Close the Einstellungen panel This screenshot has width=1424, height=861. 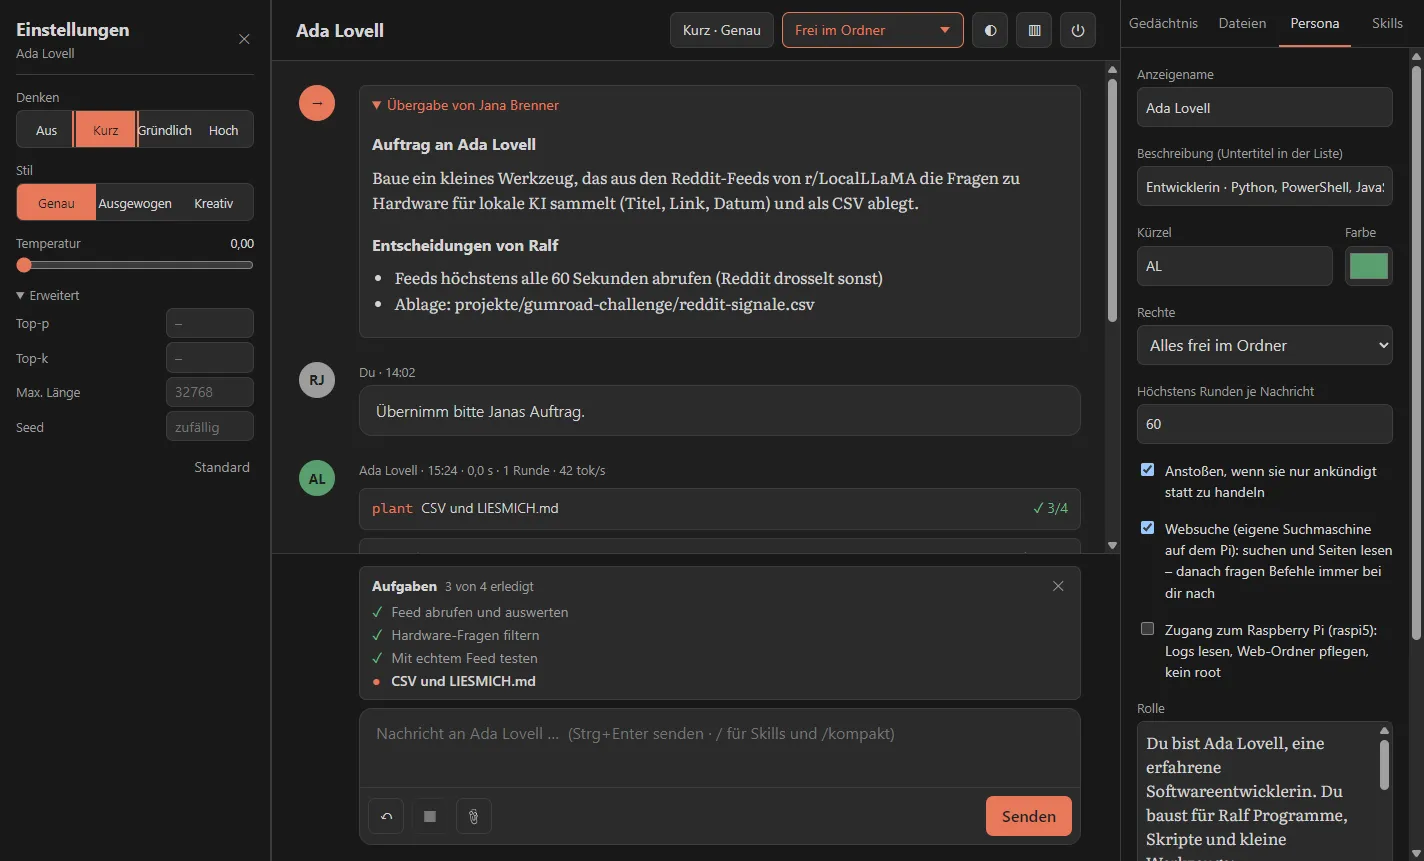click(x=244, y=39)
